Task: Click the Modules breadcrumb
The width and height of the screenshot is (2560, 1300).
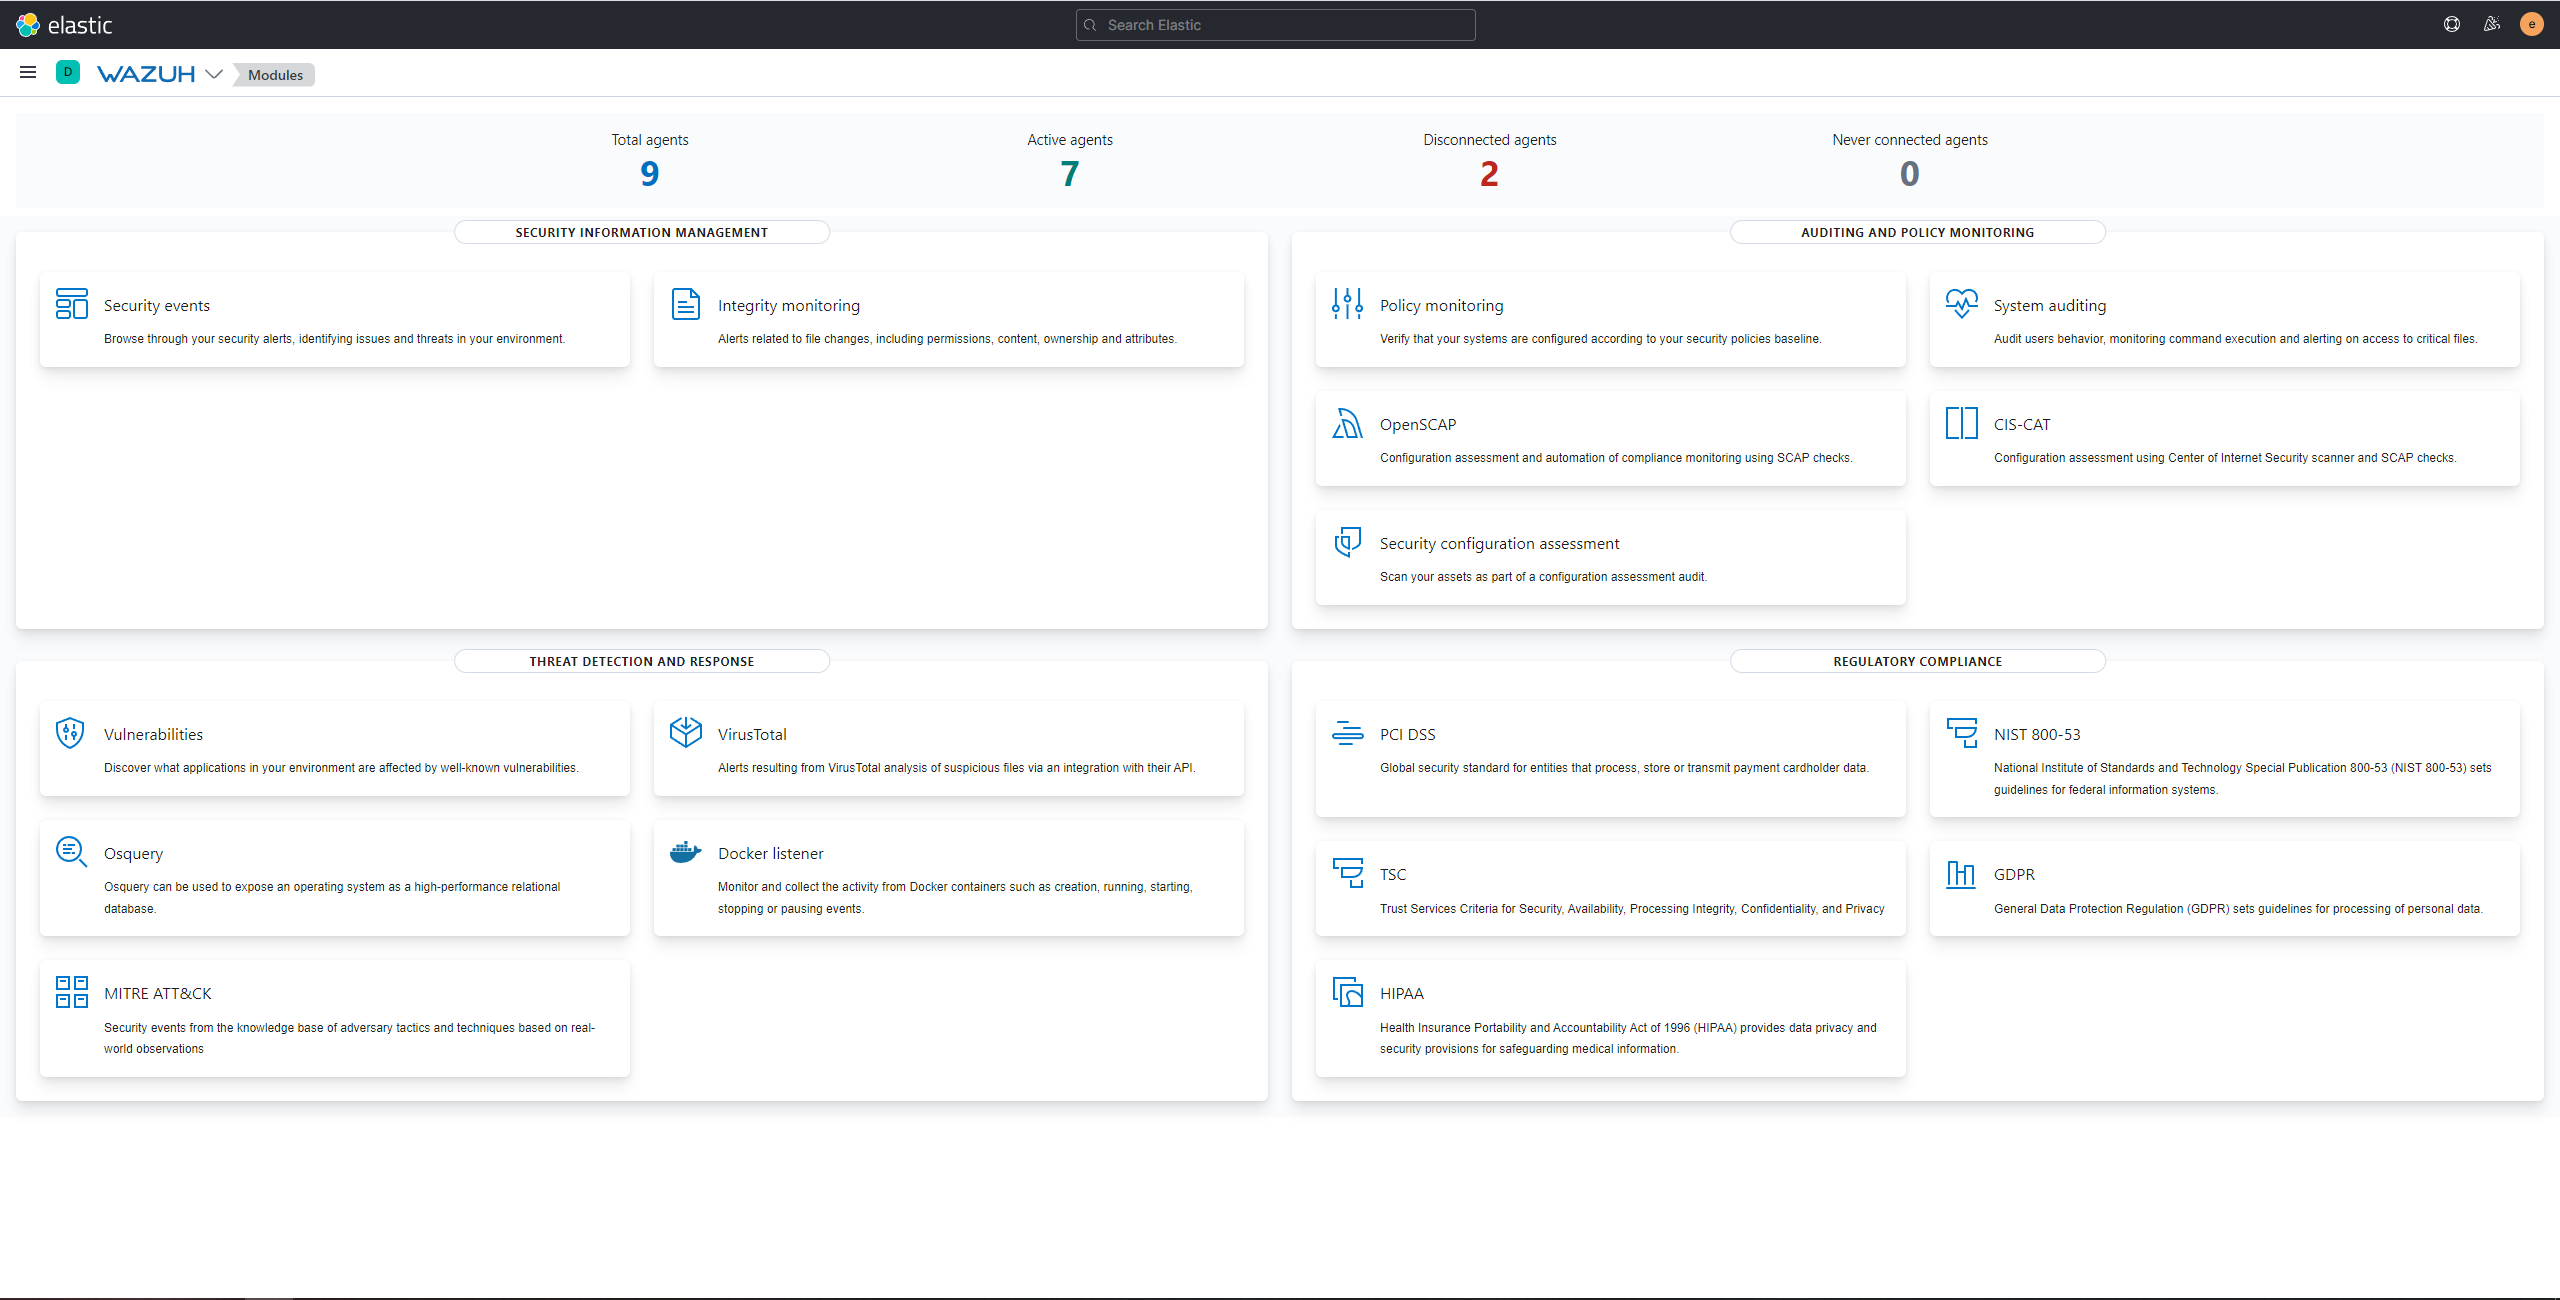Action: 275,75
